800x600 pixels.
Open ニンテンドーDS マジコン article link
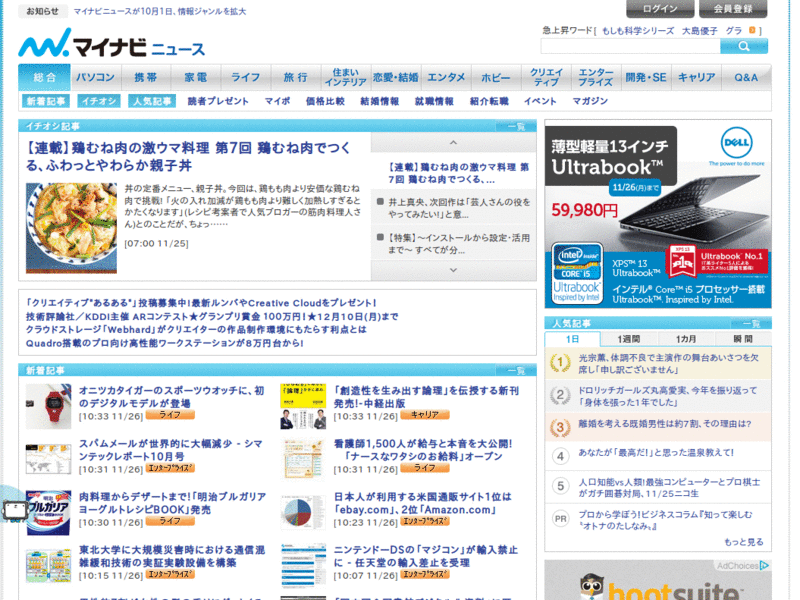coord(426,556)
